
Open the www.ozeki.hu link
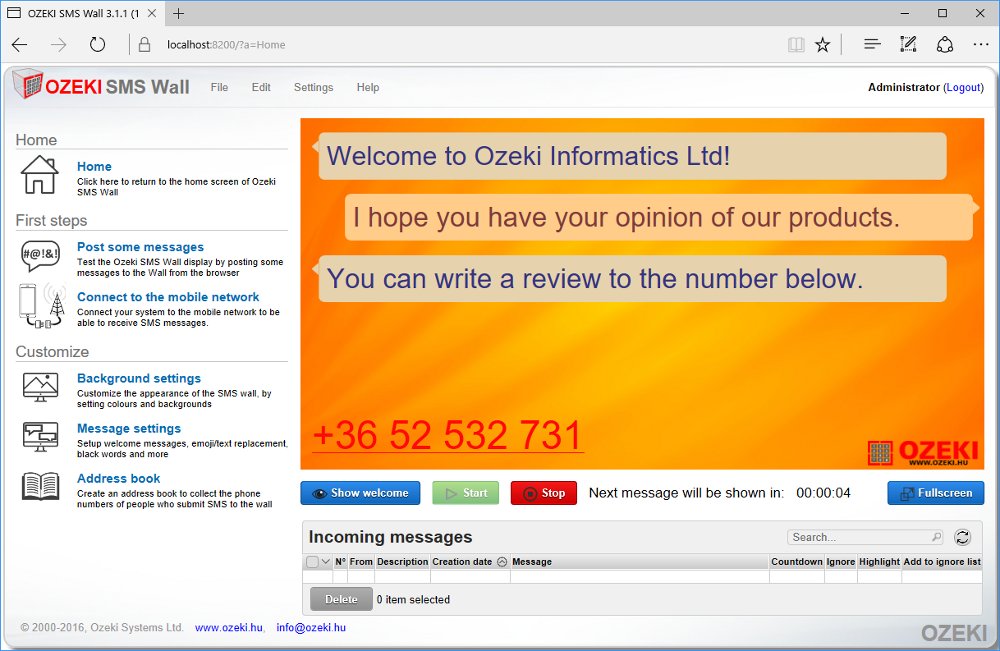click(229, 627)
